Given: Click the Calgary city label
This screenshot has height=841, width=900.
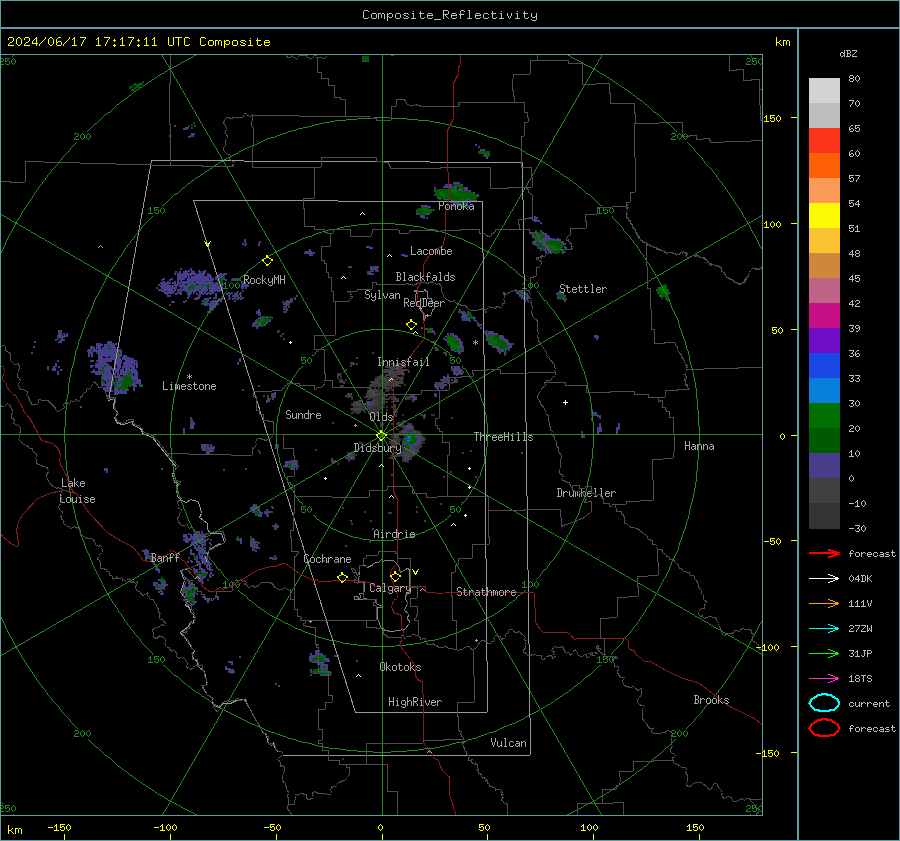Looking at the screenshot, I should coord(390,588).
